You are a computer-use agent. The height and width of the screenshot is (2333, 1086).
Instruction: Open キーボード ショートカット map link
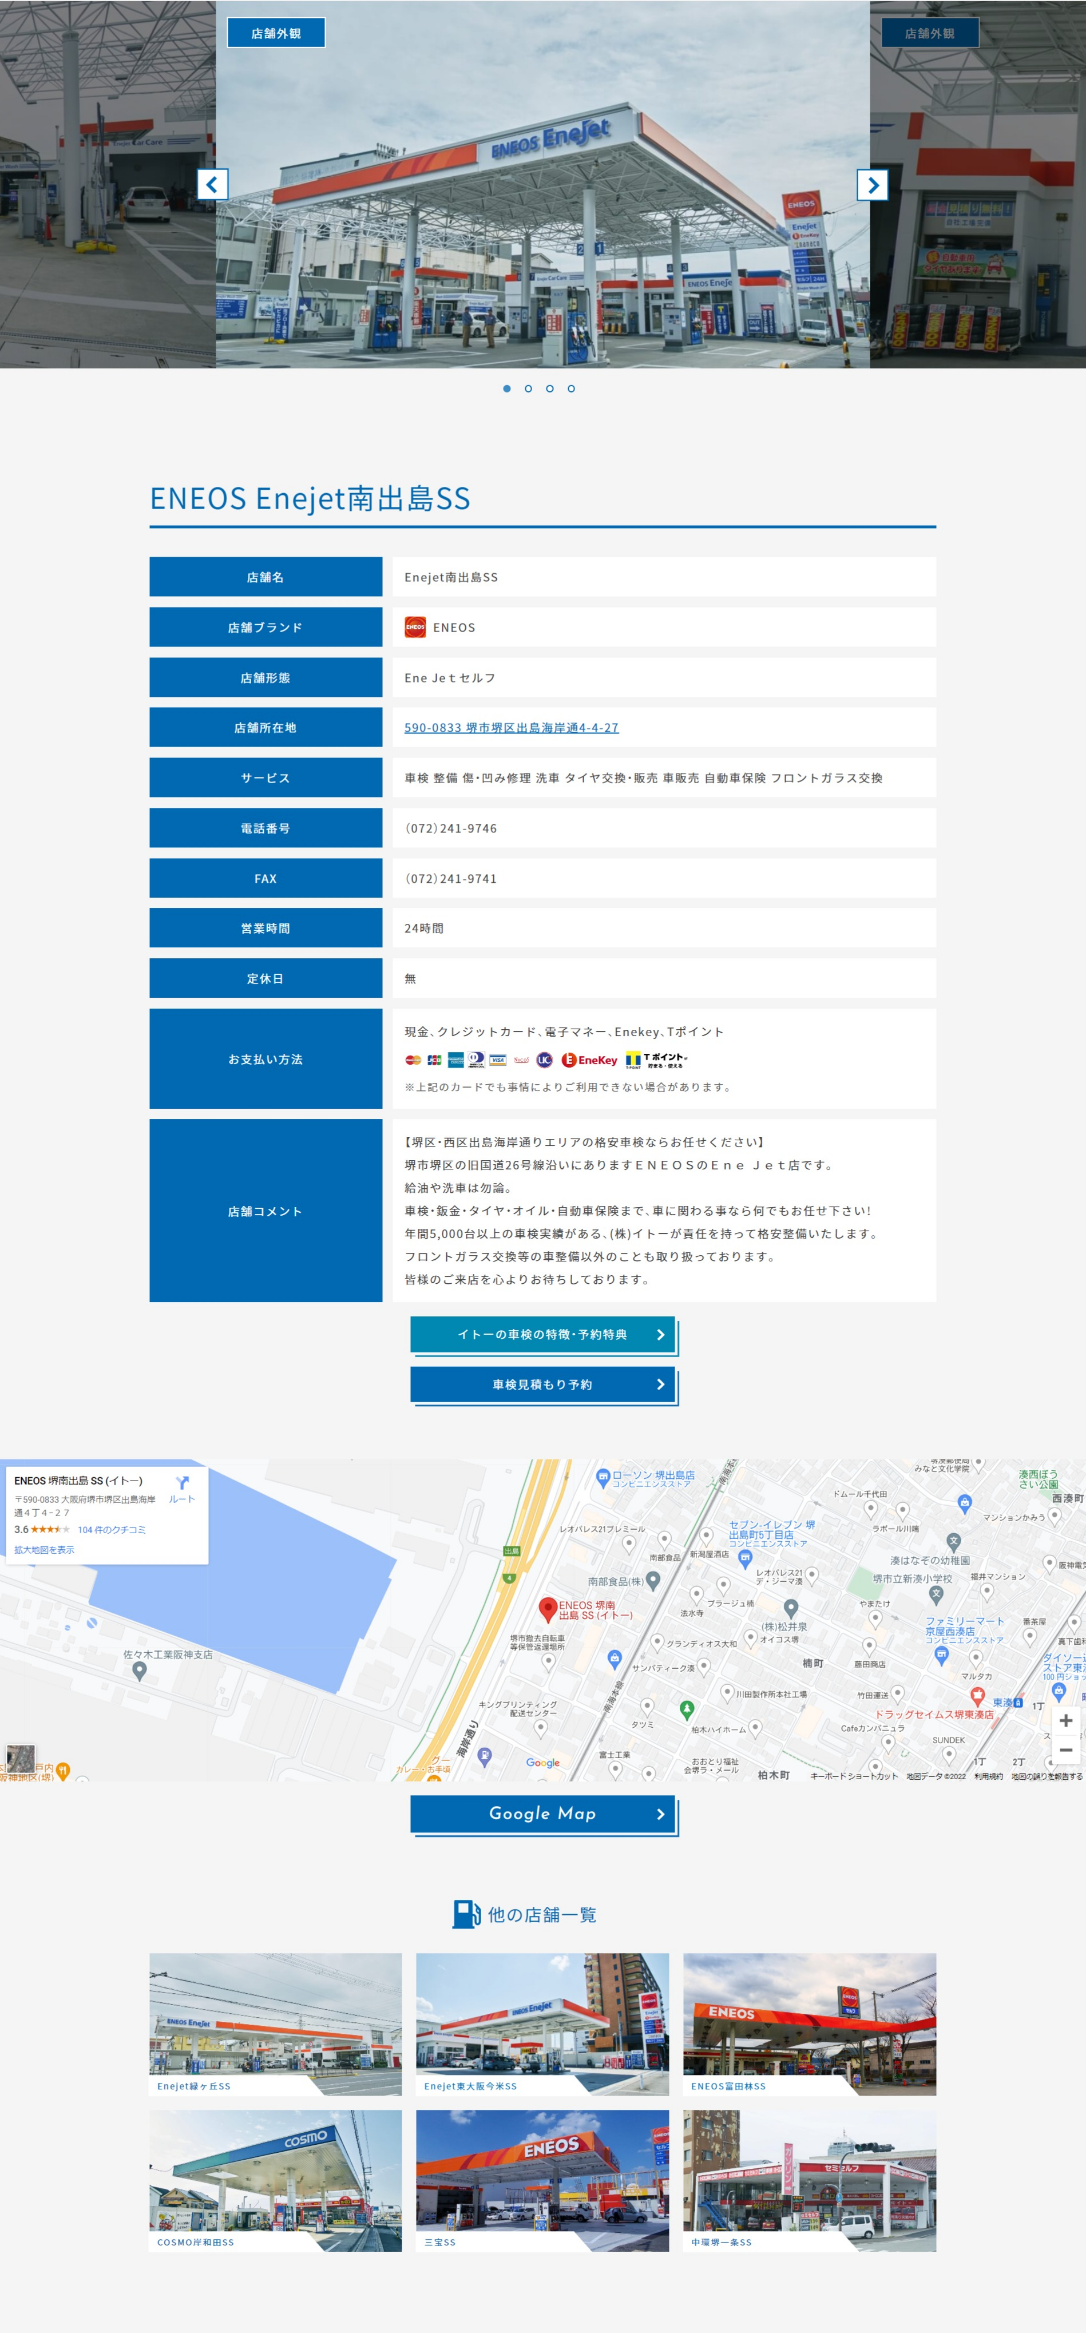[x=854, y=1777]
